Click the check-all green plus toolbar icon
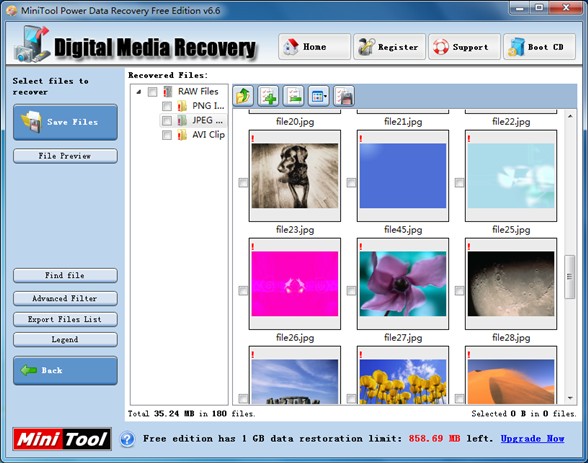Screen dimensions: 588x463 click(268, 96)
